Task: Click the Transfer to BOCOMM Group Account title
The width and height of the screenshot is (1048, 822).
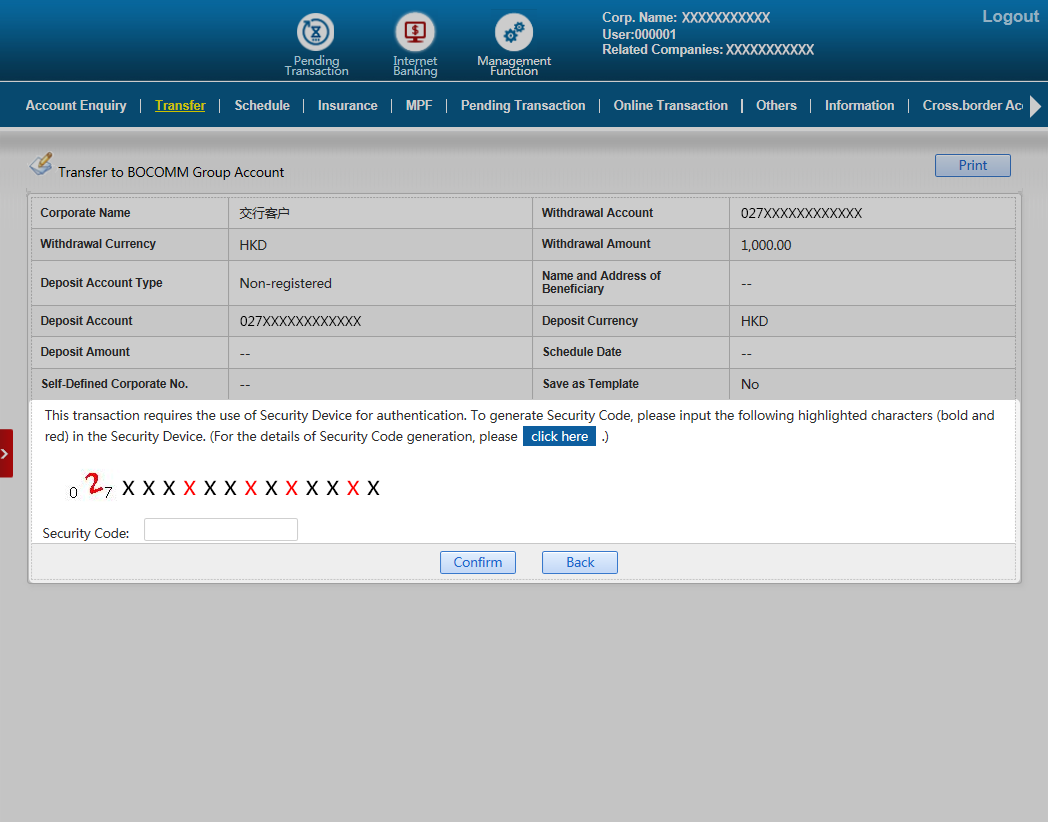Action: (x=171, y=172)
